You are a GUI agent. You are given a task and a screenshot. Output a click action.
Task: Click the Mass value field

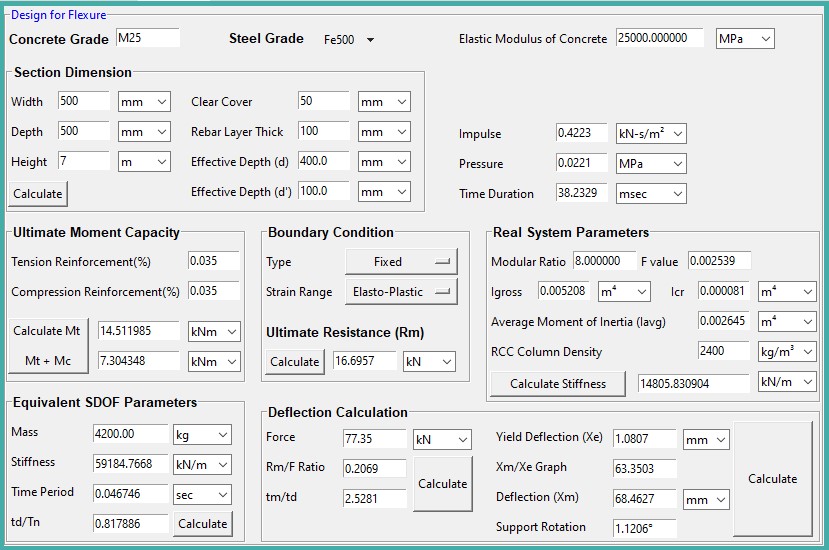[x=131, y=434]
